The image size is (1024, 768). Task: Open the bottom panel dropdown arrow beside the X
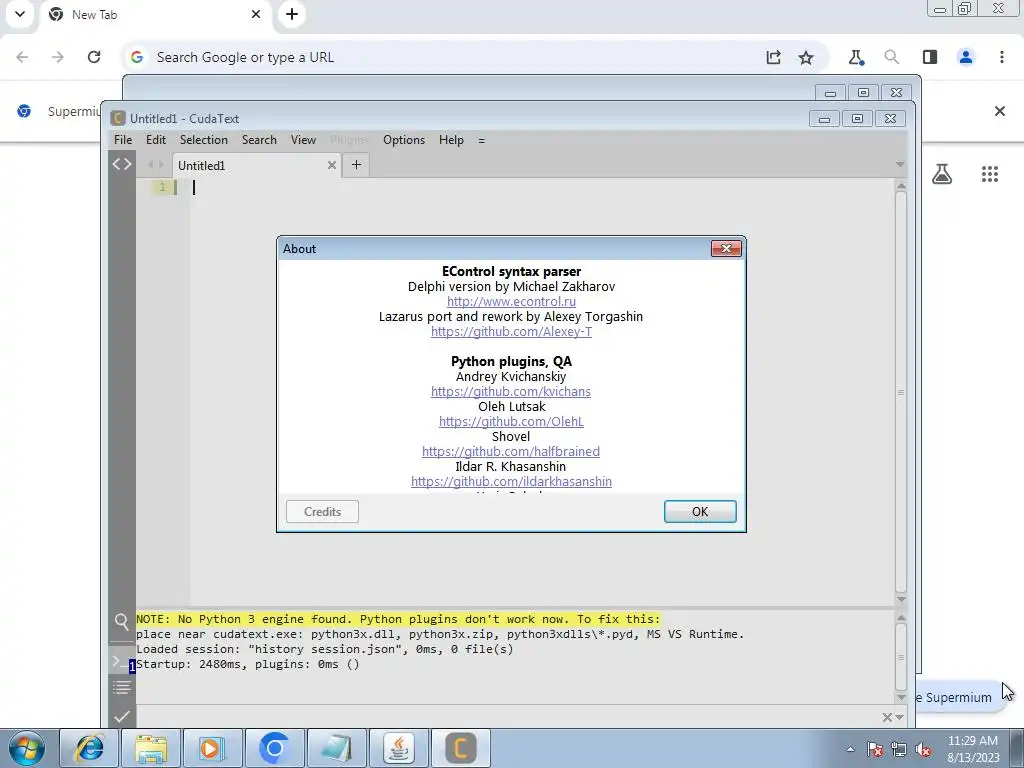click(x=900, y=718)
